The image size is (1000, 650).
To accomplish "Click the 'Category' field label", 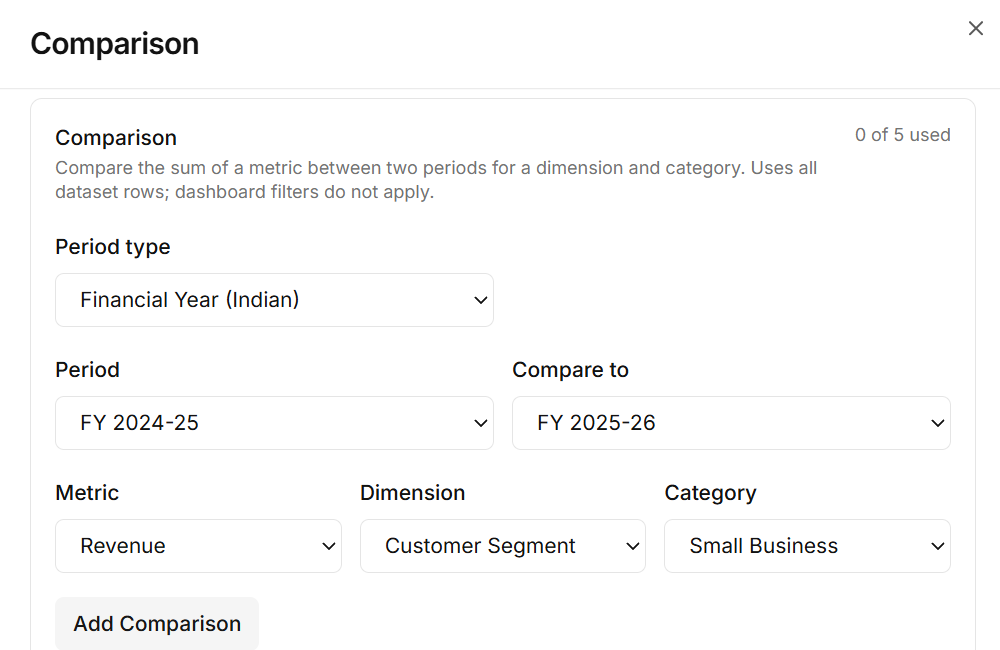I will click(x=710, y=493).
